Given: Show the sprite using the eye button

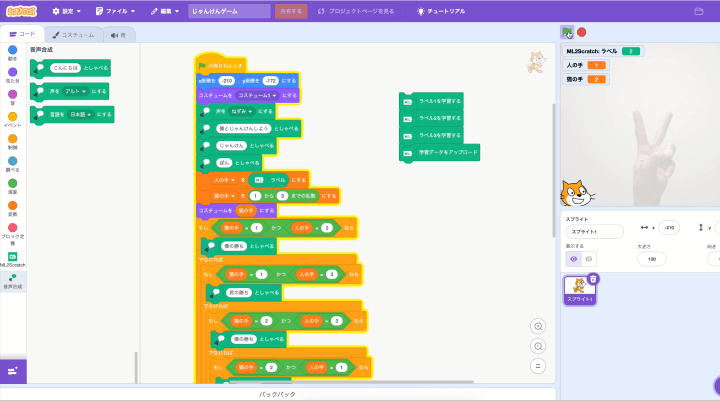Looking at the screenshot, I should [x=574, y=259].
